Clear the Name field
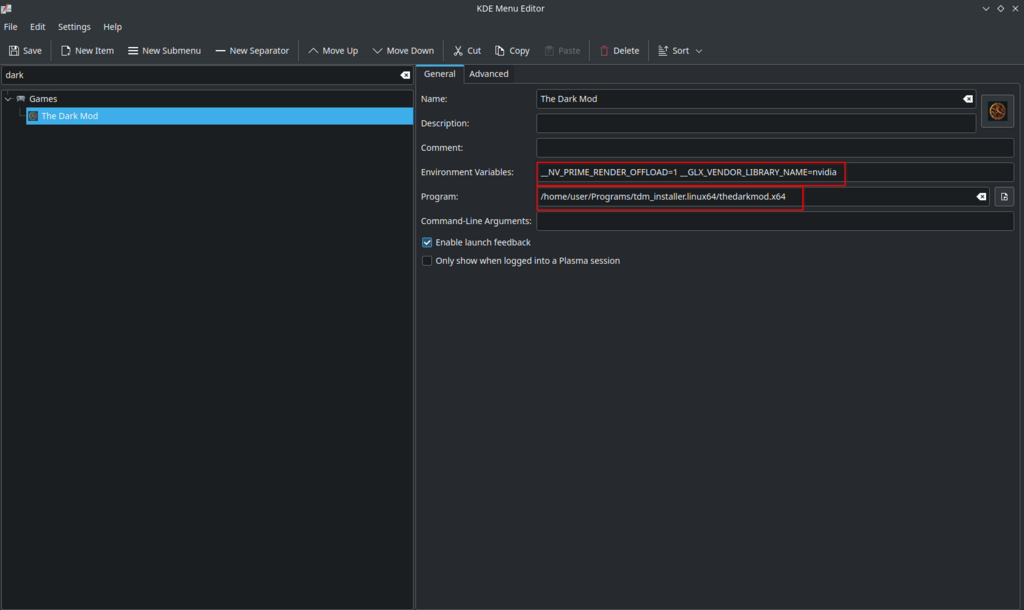Image resolution: width=1024 pixels, height=610 pixels. 968,99
